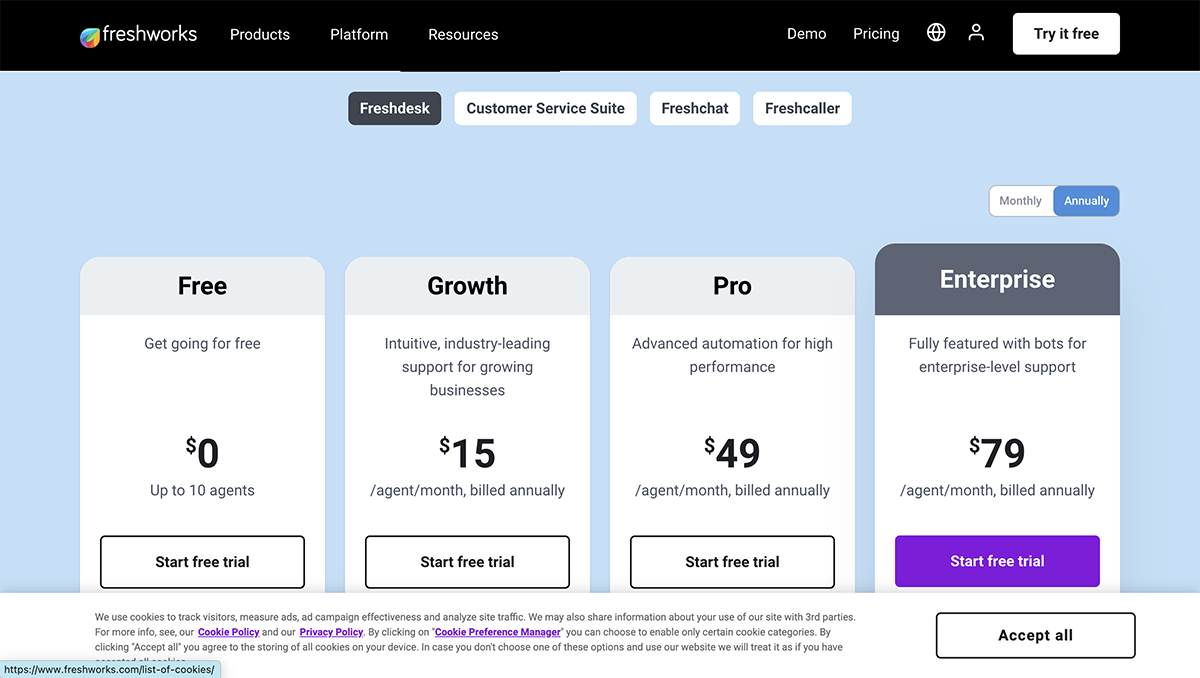Switch billing to Monthly

(1021, 200)
